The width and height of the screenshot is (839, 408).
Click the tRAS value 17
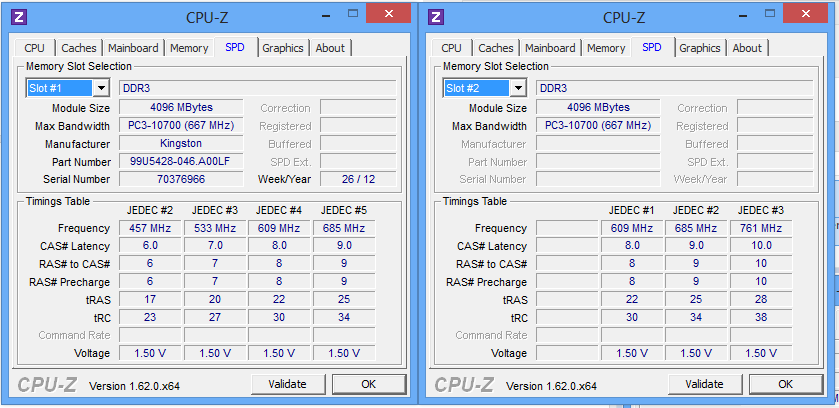pos(150,299)
